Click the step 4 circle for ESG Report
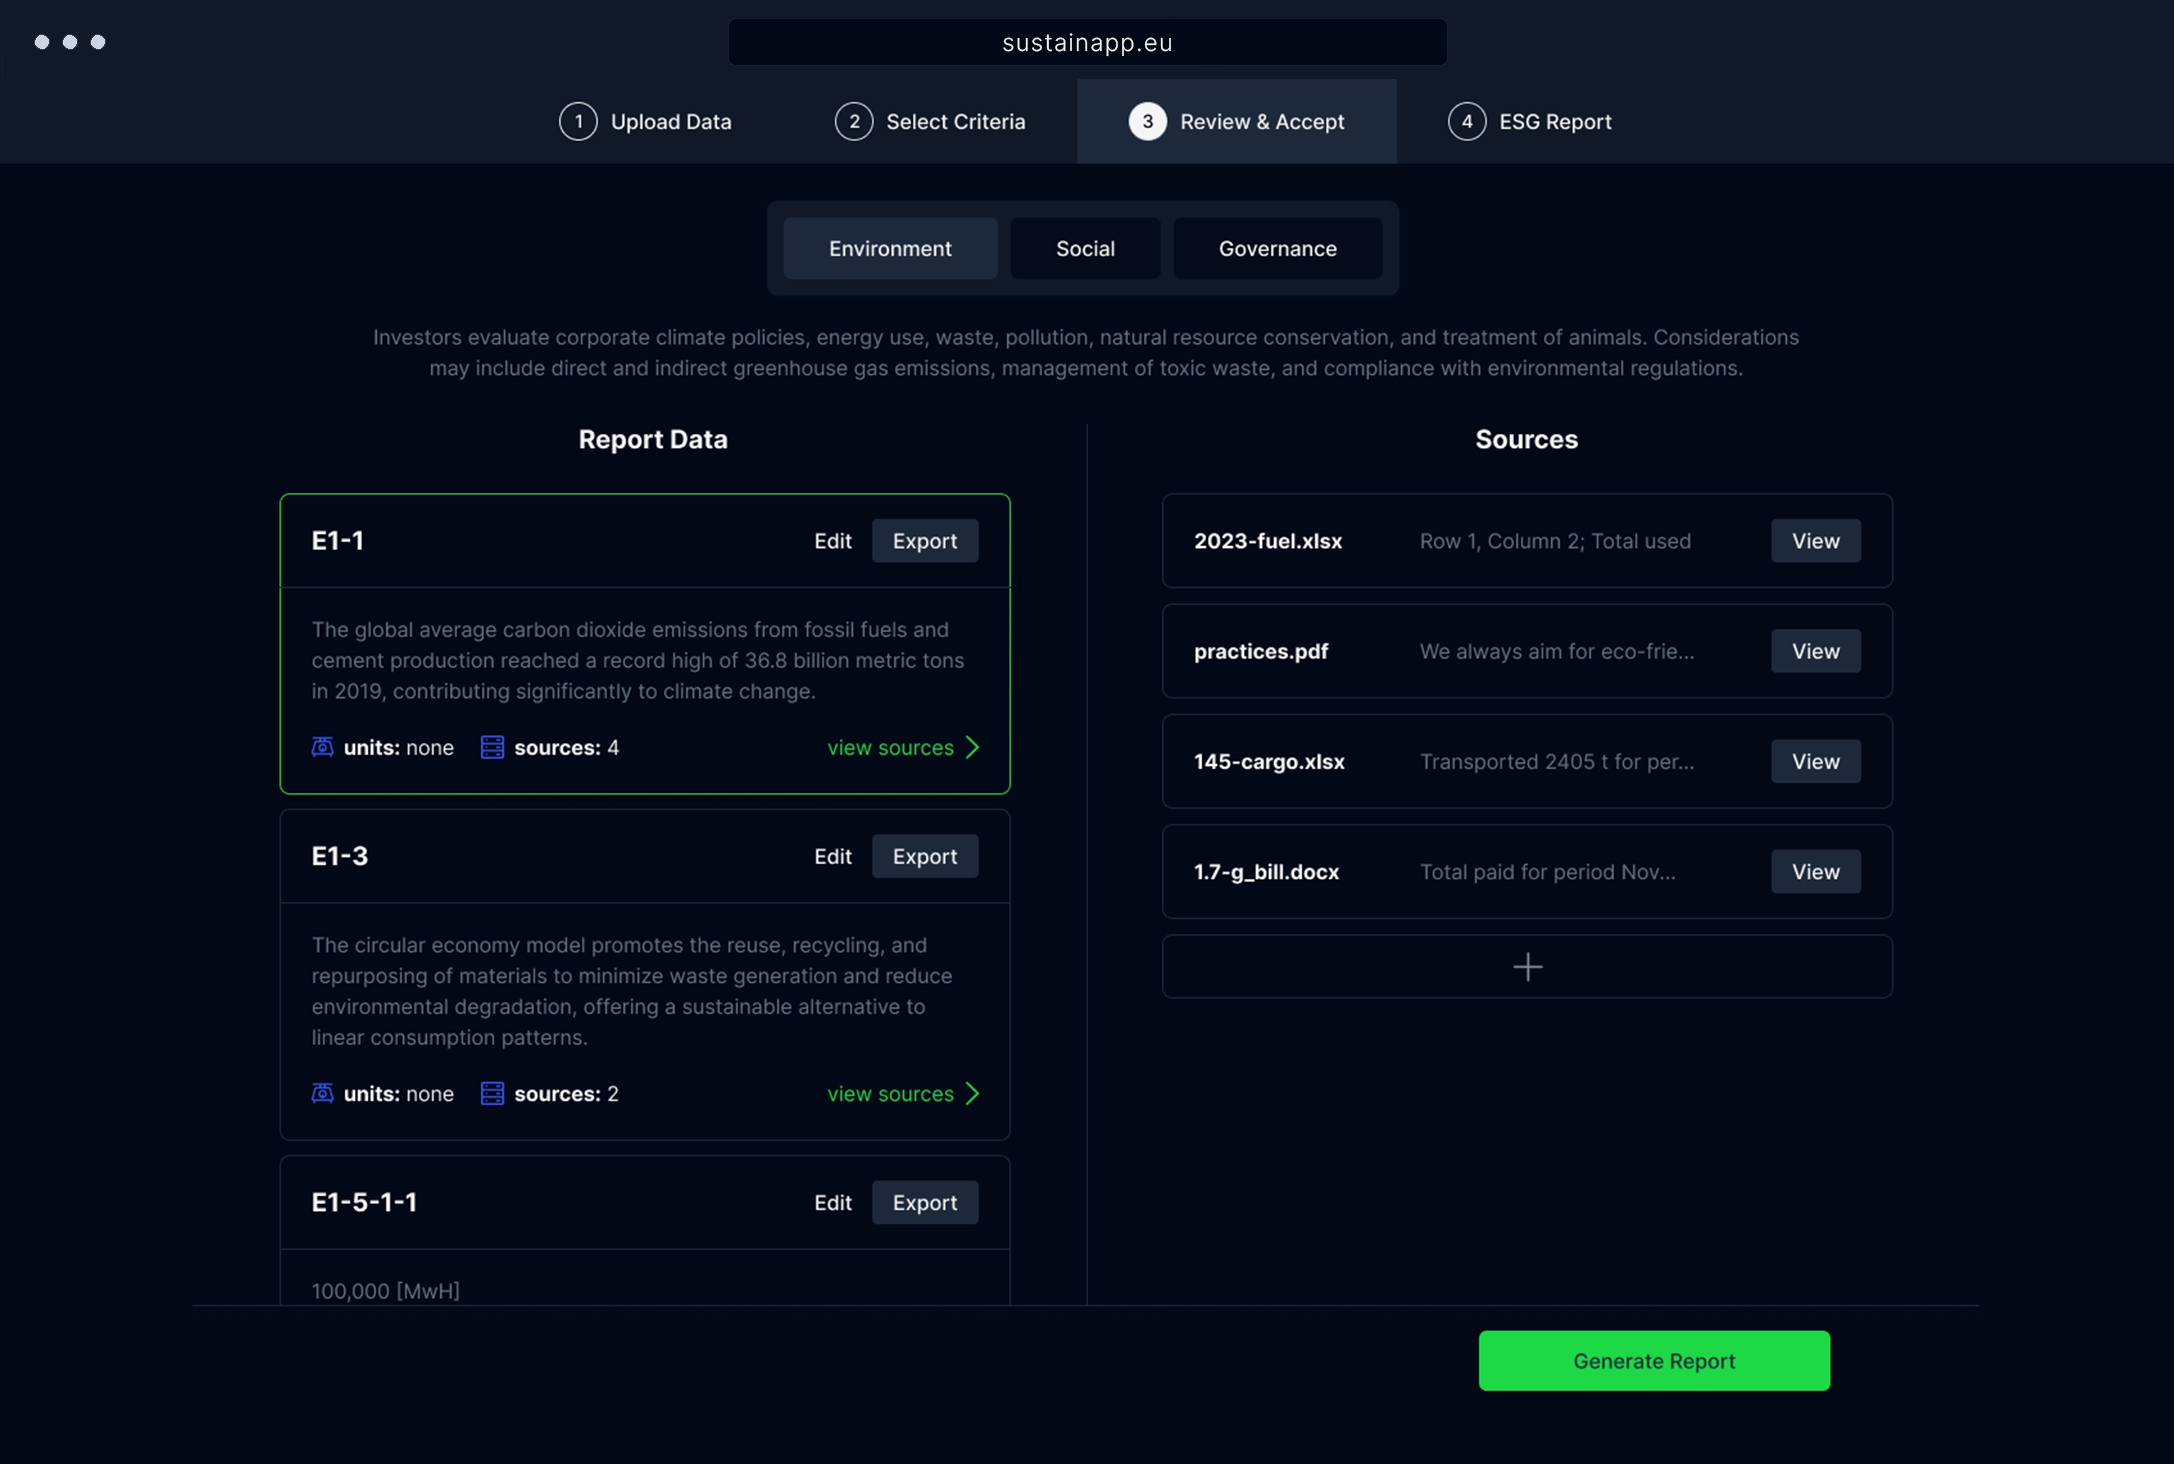2174x1464 pixels. pyautogui.click(x=1466, y=122)
